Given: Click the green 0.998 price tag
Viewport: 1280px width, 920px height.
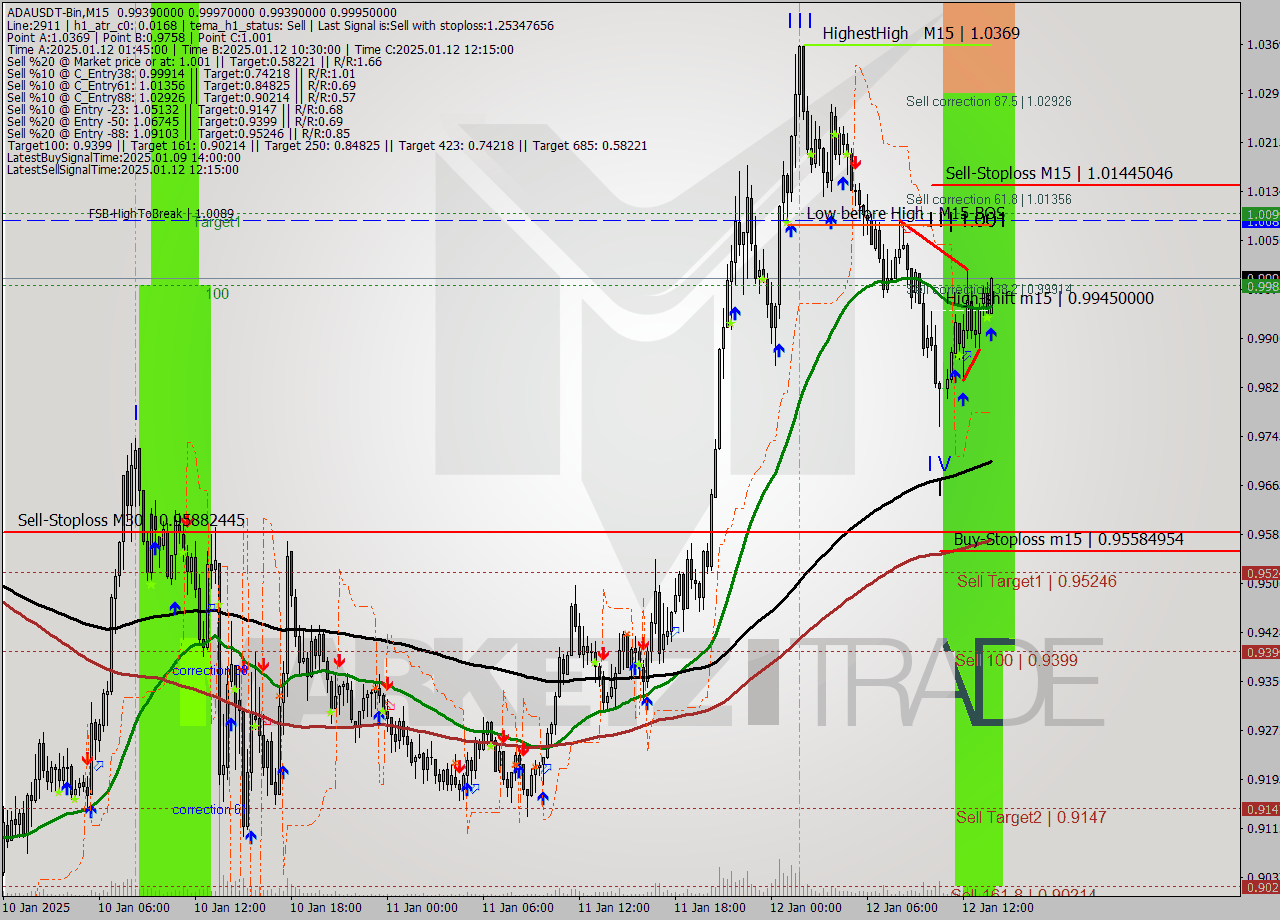Looking at the screenshot, I should [1260, 287].
